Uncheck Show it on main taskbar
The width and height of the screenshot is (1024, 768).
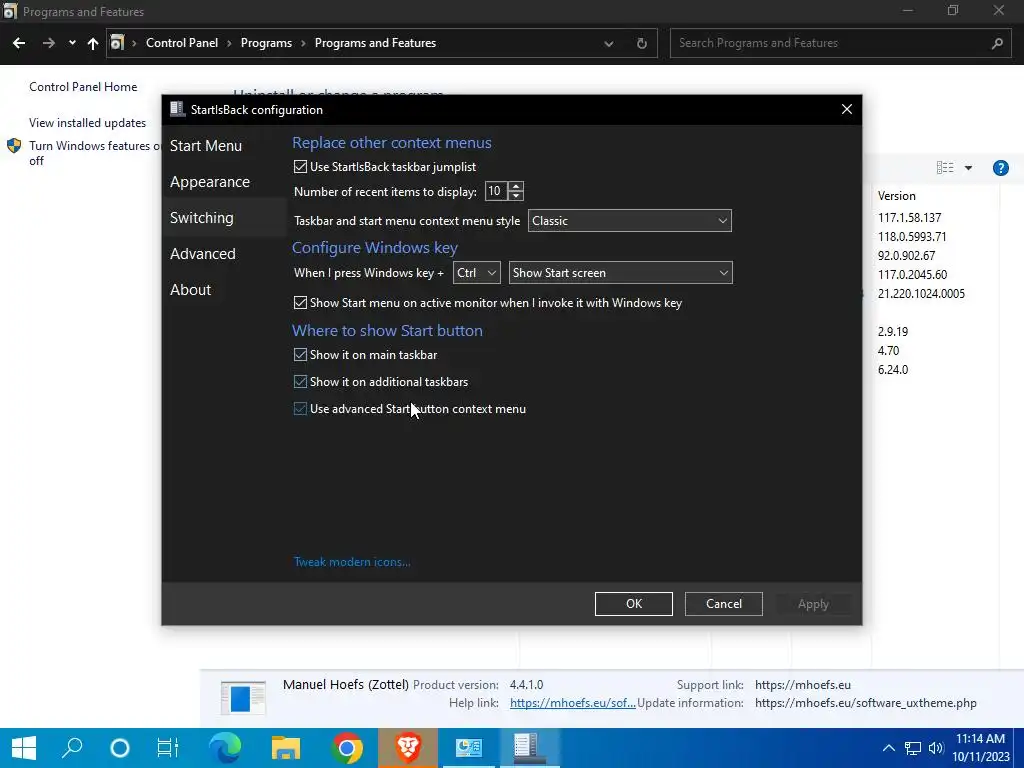[300, 355]
